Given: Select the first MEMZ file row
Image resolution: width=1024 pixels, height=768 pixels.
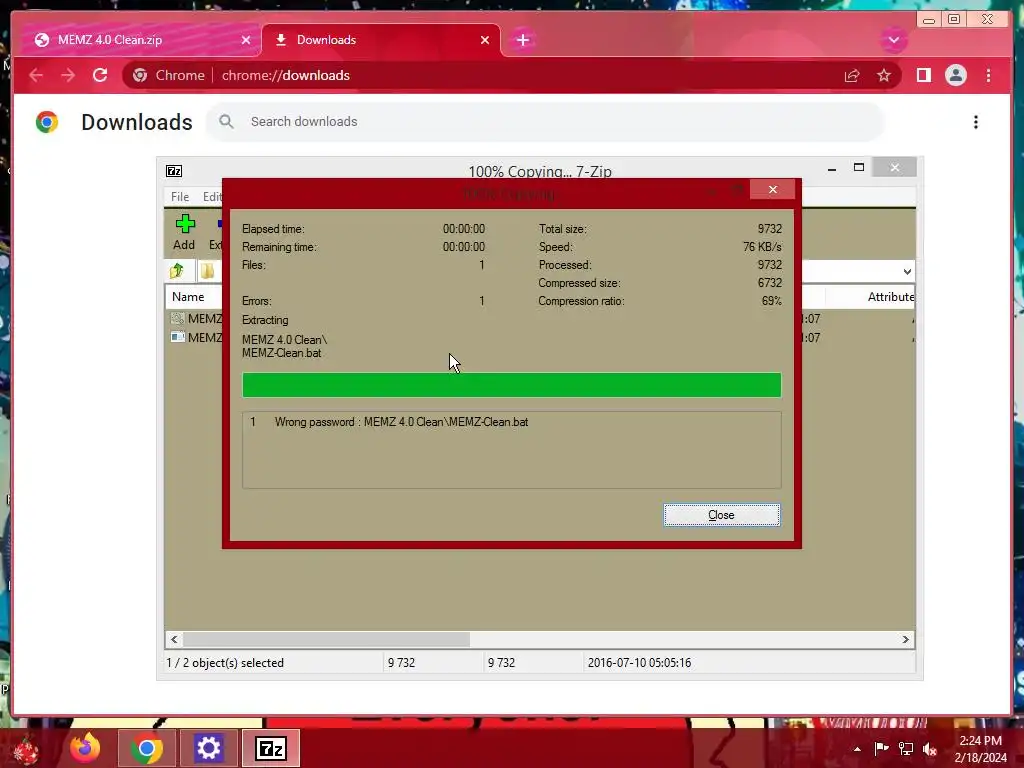Looking at the screenshot, I should click(196, 319).
